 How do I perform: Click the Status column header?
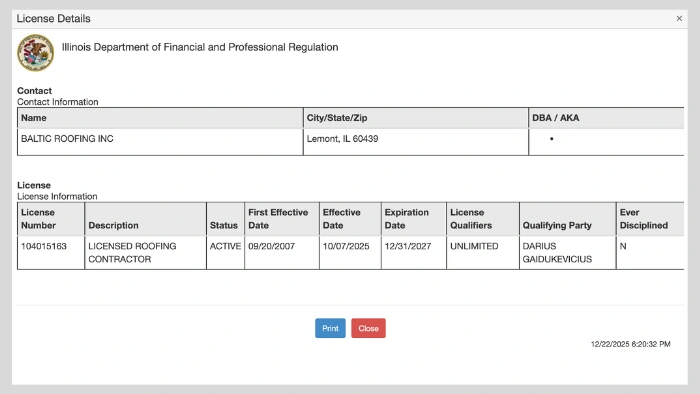(225, 219)
